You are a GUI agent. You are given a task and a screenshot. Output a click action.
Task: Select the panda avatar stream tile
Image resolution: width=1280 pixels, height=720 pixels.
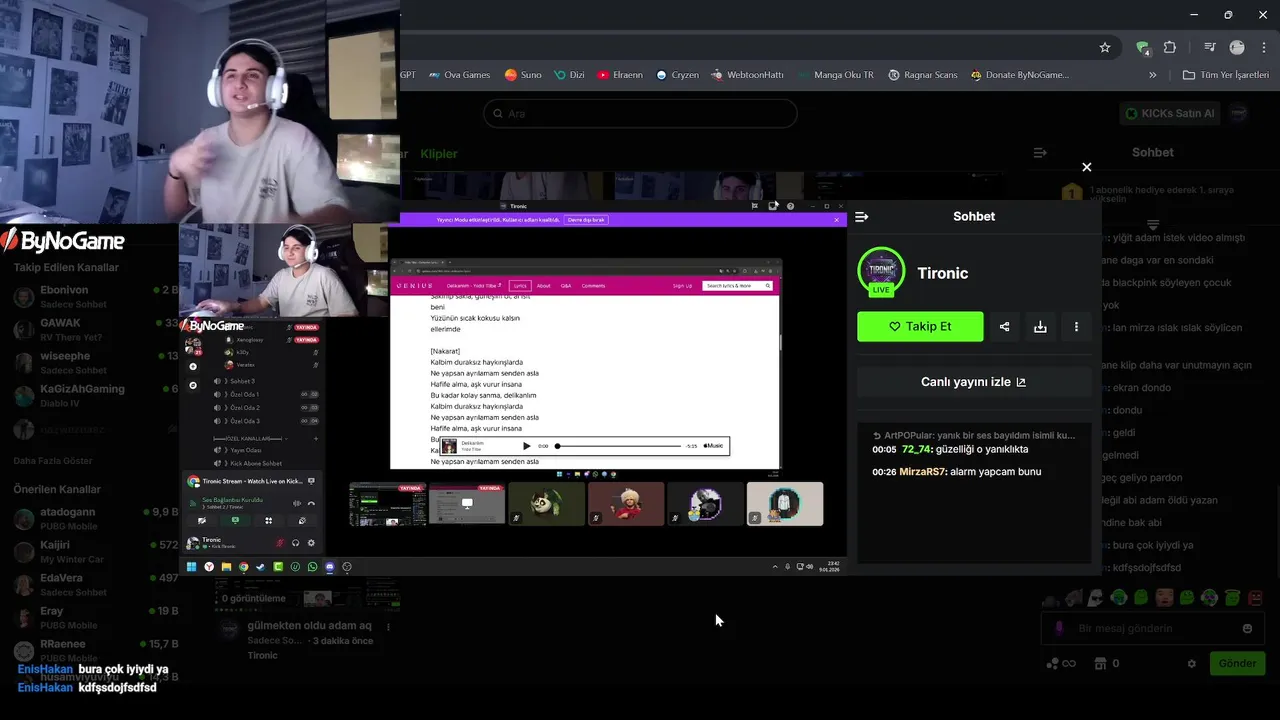[546, 504]
